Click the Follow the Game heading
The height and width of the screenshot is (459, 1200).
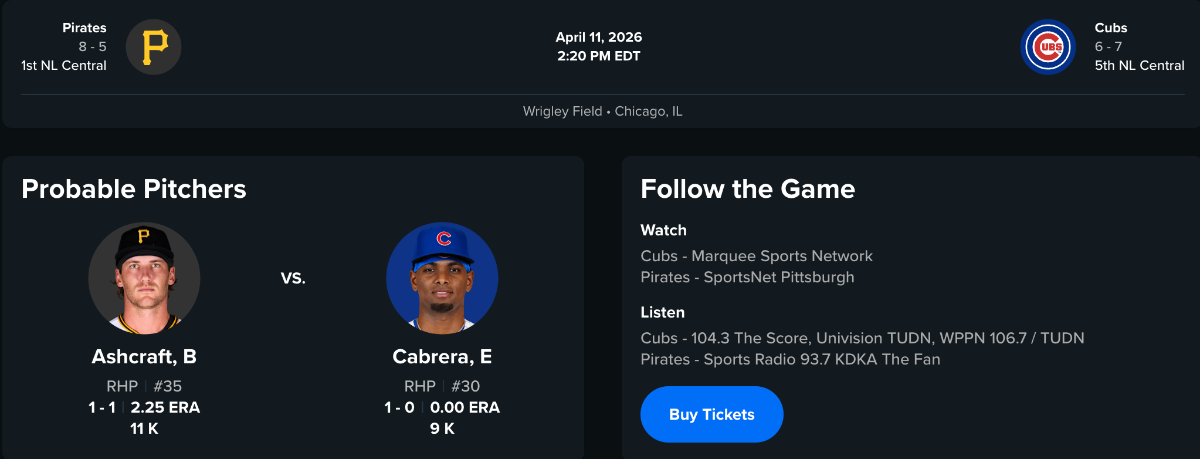click(747, 189)
